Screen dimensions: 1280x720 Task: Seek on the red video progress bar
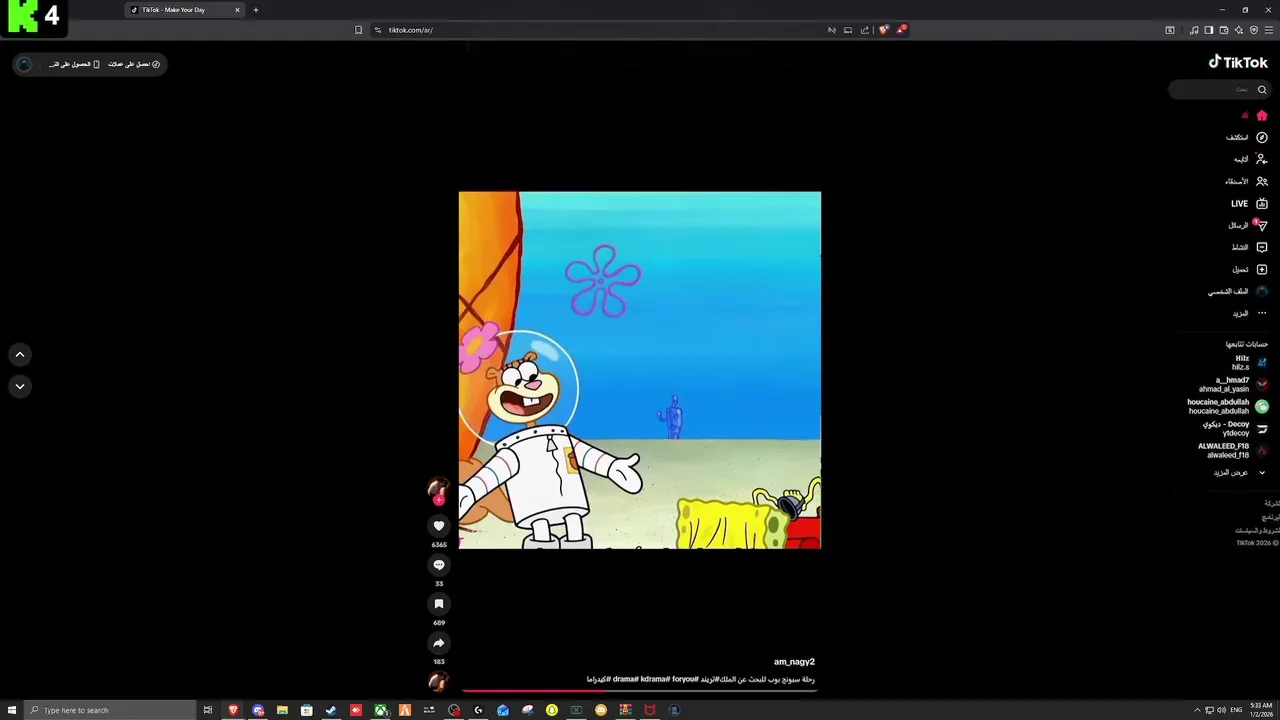pyautogui.click(x=639, y=690)
